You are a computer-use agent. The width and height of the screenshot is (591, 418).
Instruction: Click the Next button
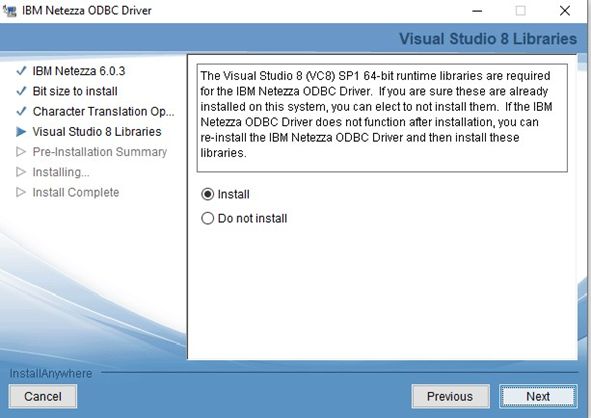(x=538, y=397)
